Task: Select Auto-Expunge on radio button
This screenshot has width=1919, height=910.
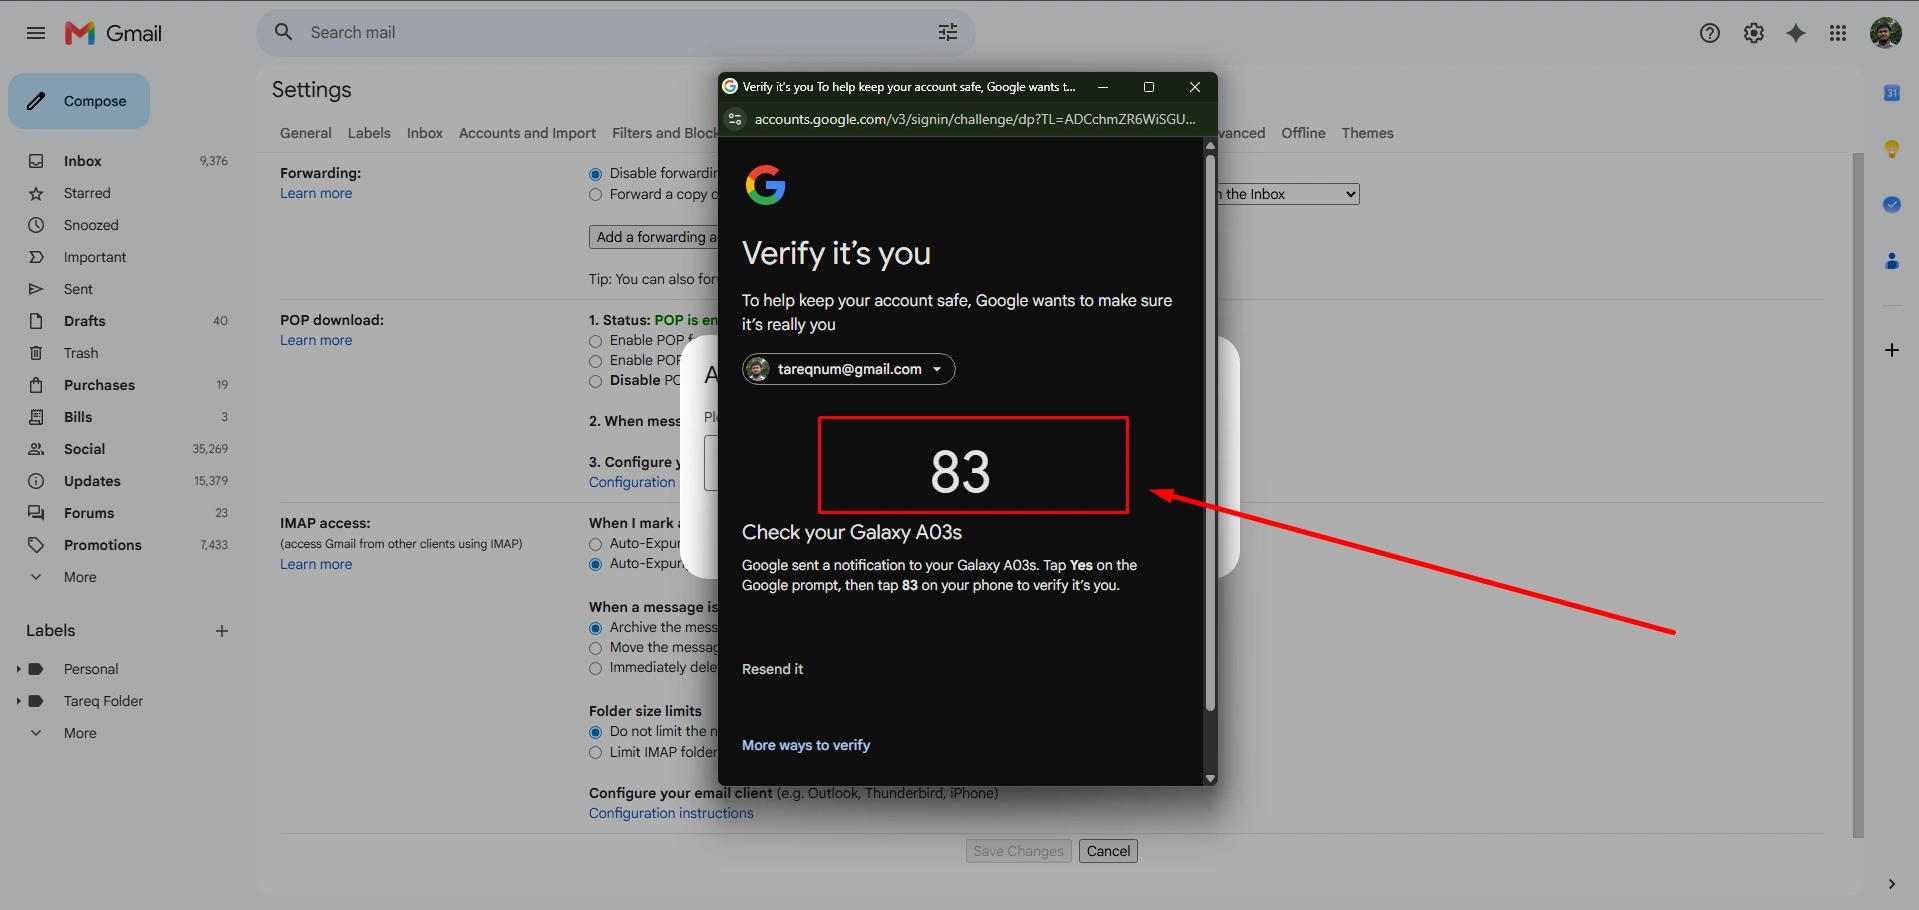Action: 596,544
